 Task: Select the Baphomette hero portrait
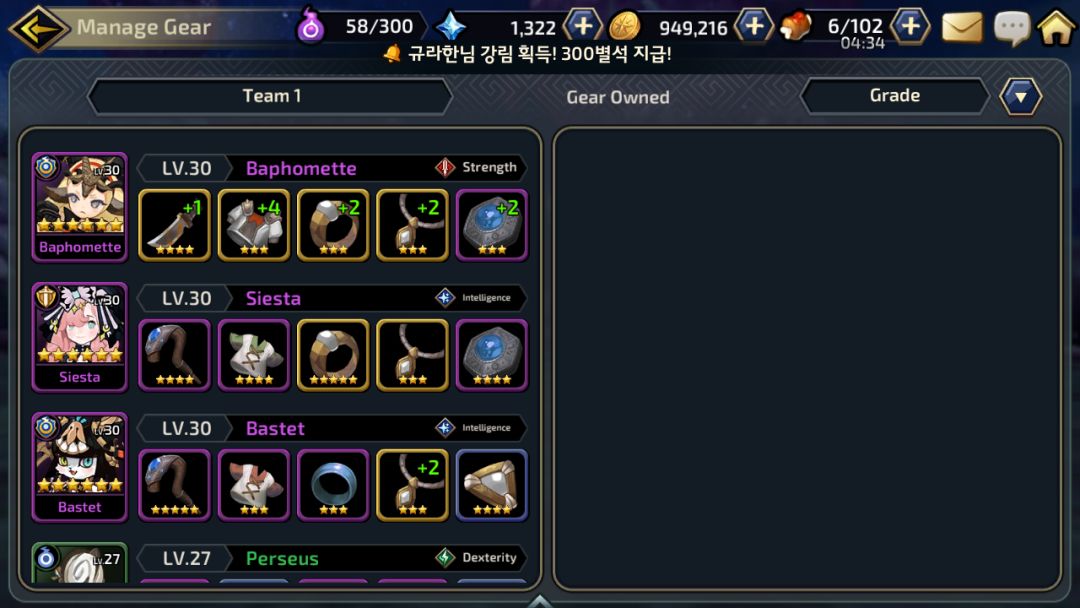(80, 207)
